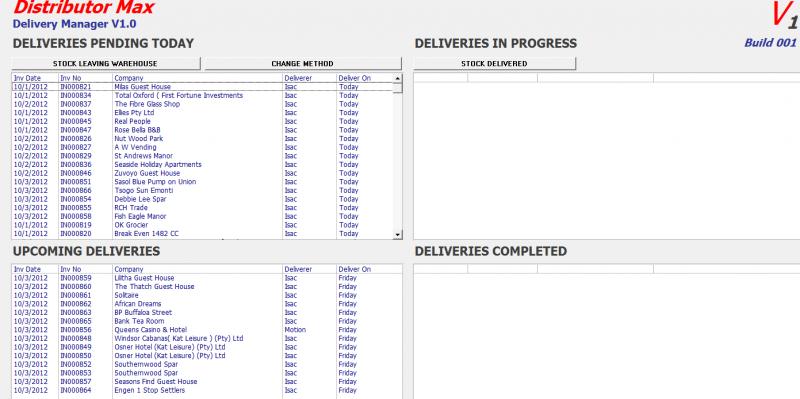Select the Seaside Holiday Apartments row

(x=202, y=165)
